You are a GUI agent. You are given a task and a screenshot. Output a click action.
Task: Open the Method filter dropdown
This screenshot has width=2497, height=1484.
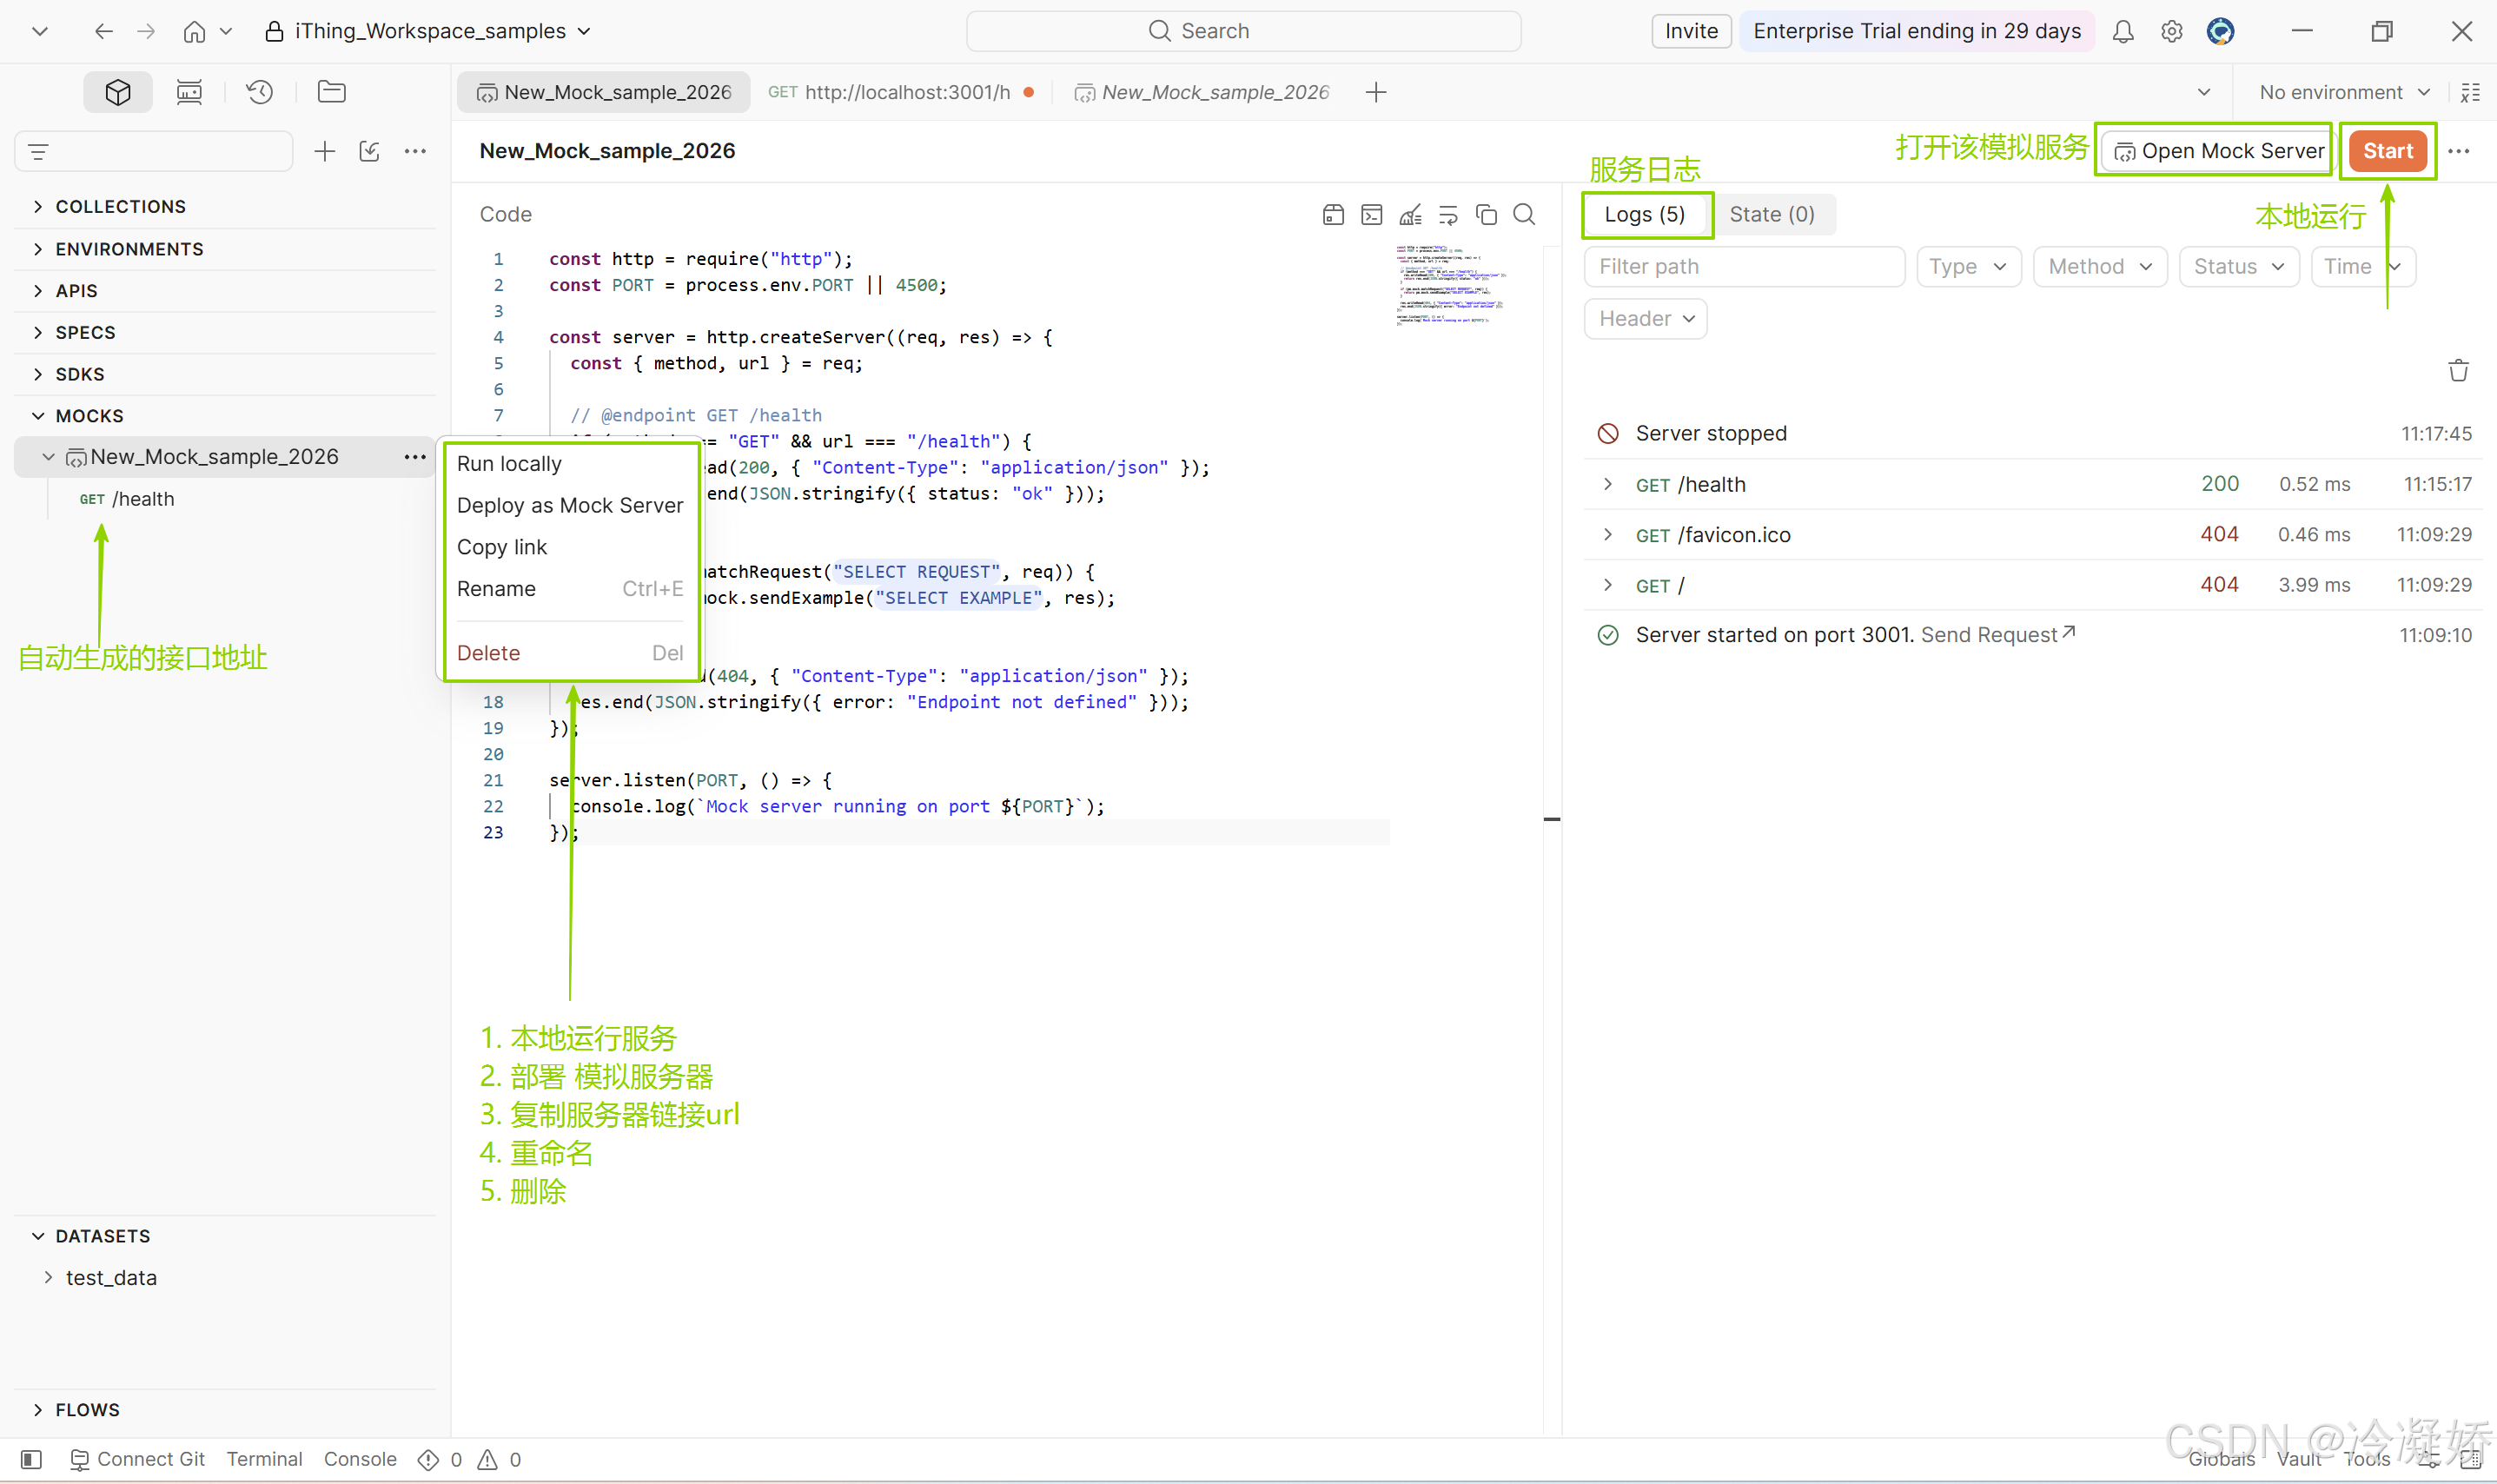[2099, 267]
